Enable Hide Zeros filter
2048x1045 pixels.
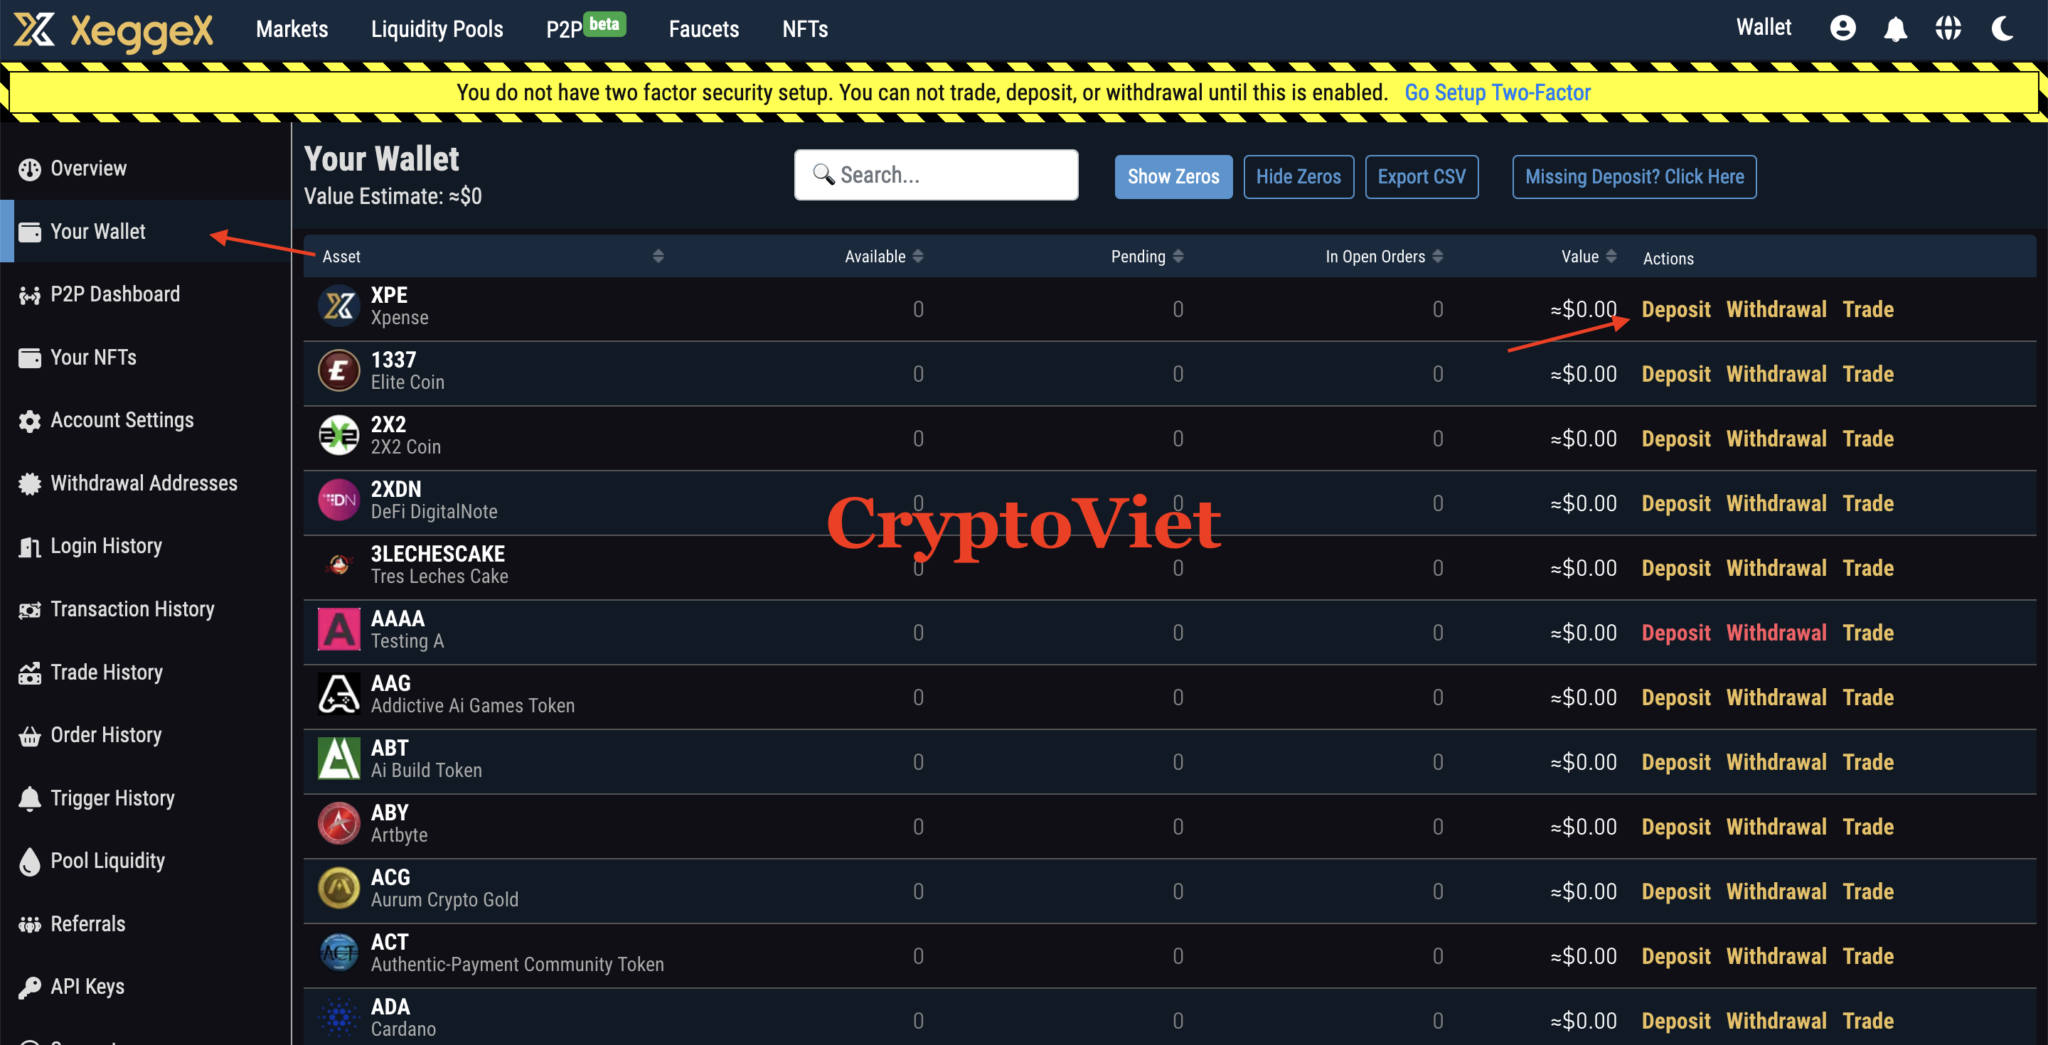(x=1298, y=176)
